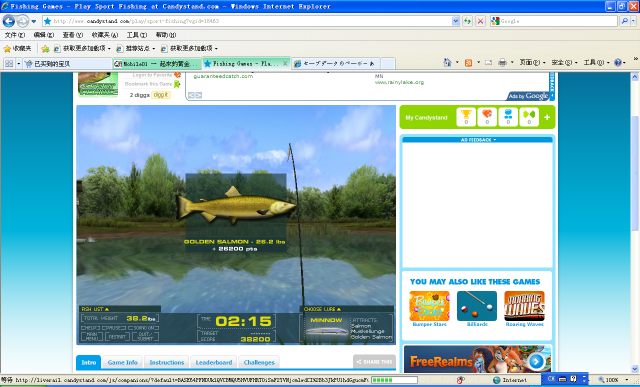Click Login to Favorite heart icon
The width and height of the screenshot is (640, 387).
point(177,75)
